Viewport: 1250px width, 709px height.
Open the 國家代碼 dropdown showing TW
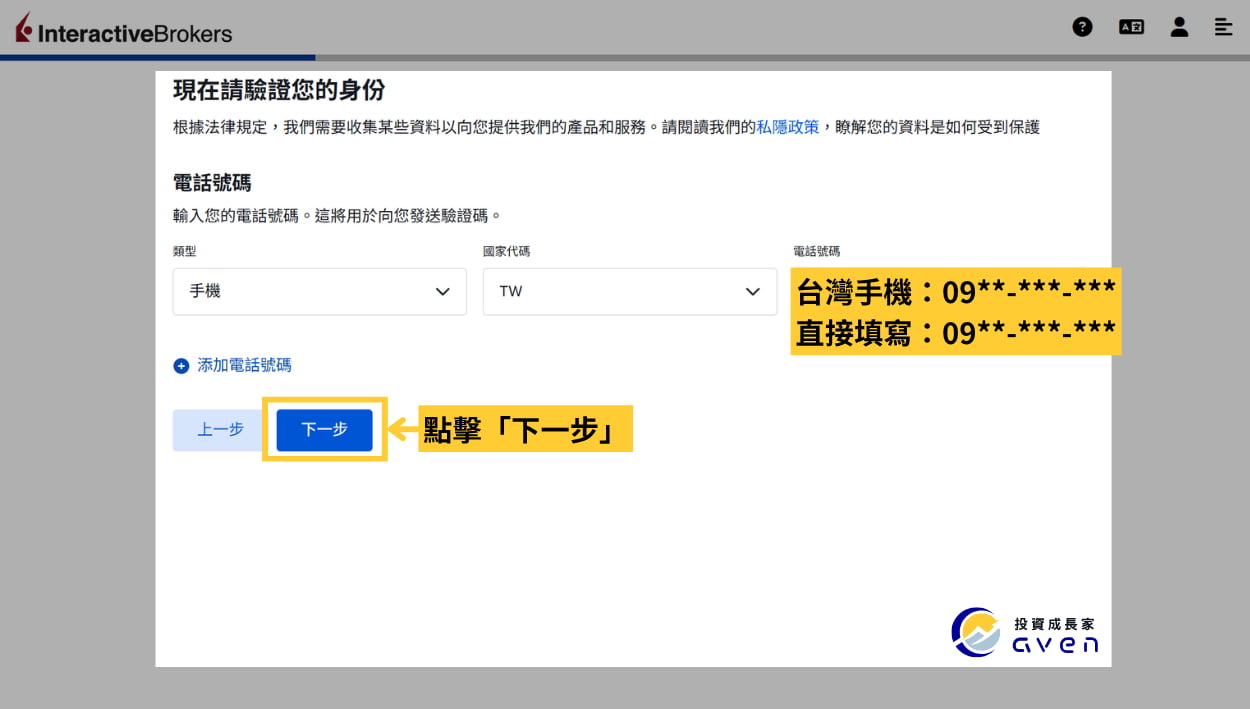point(630,291)
